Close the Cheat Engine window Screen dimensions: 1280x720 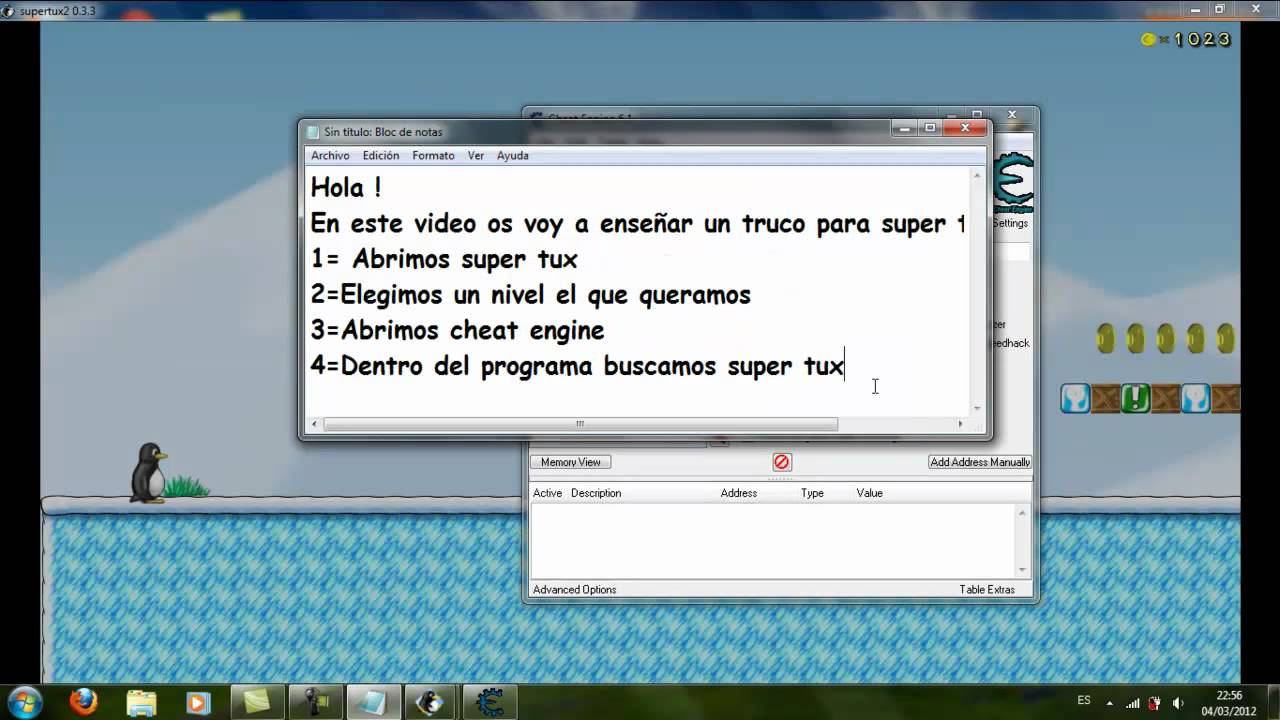[1012, 114]
